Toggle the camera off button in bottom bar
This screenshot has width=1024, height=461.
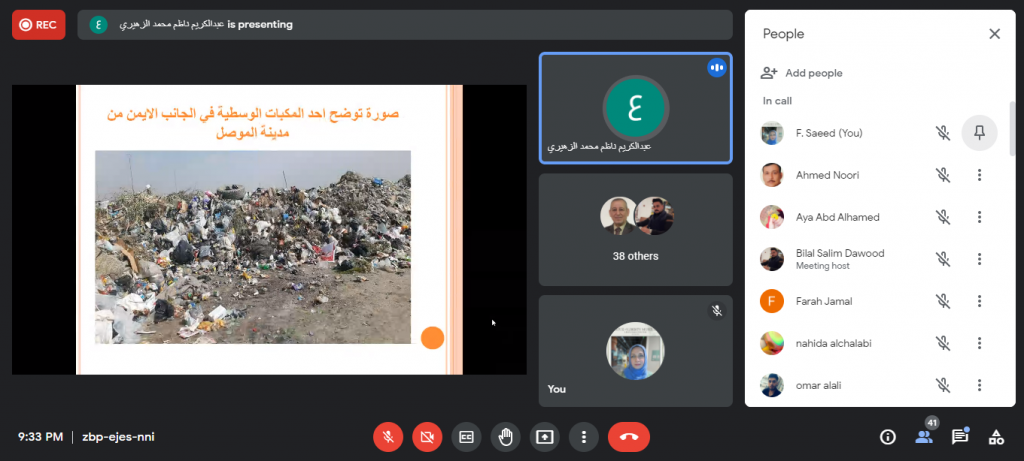click(x=427, y=437)
